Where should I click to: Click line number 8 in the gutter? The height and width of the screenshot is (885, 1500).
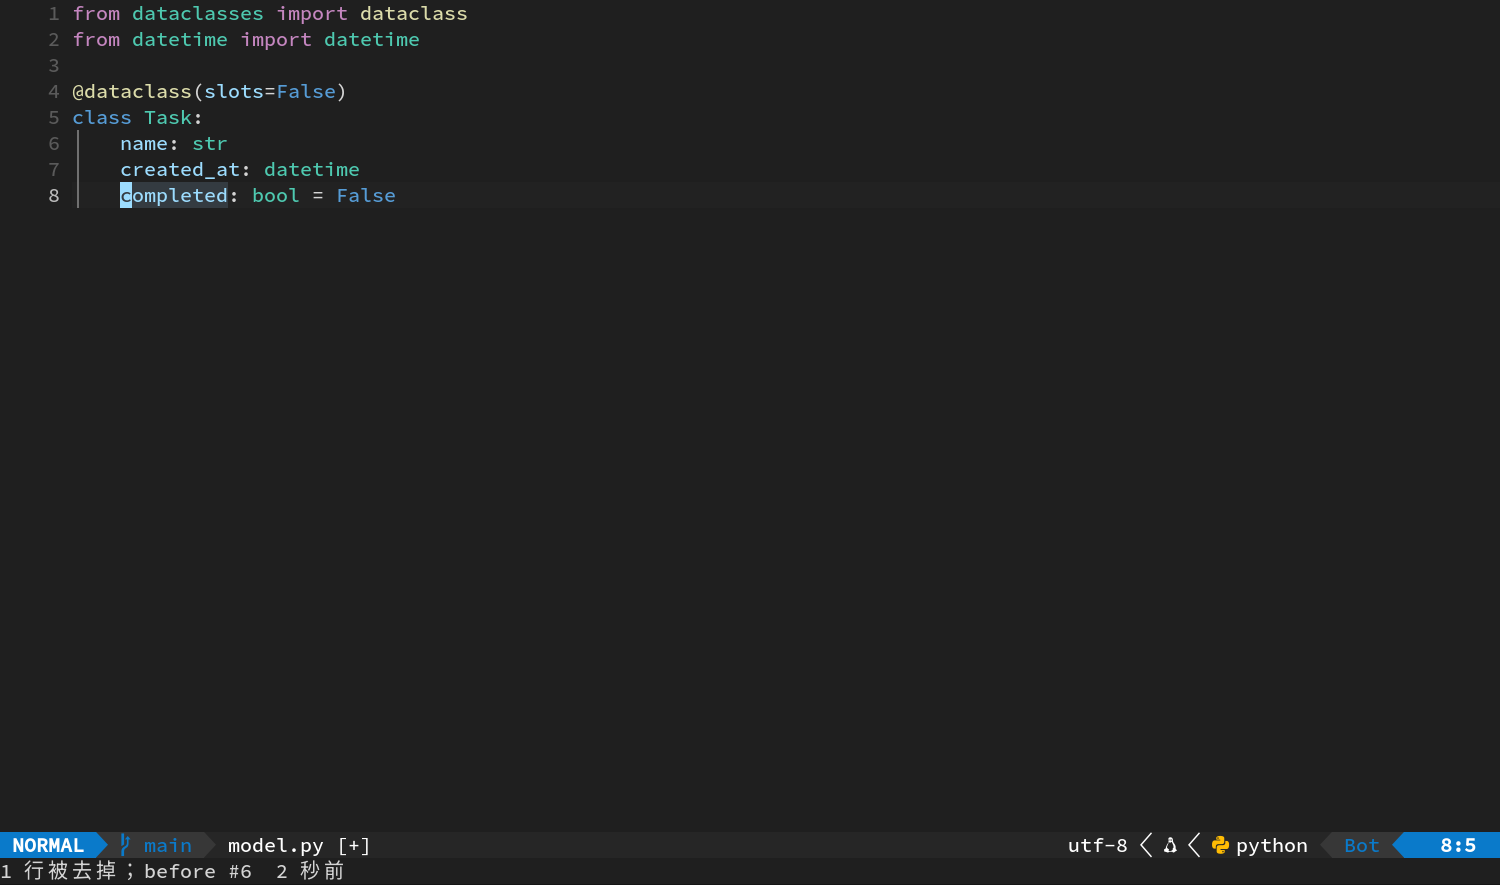coord(54,196)
